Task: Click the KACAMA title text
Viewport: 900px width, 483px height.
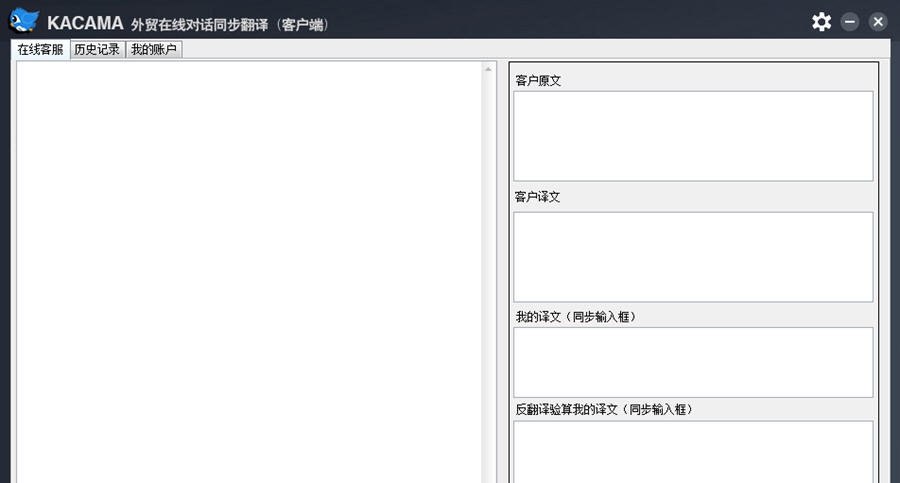Action: coord(85,23)
